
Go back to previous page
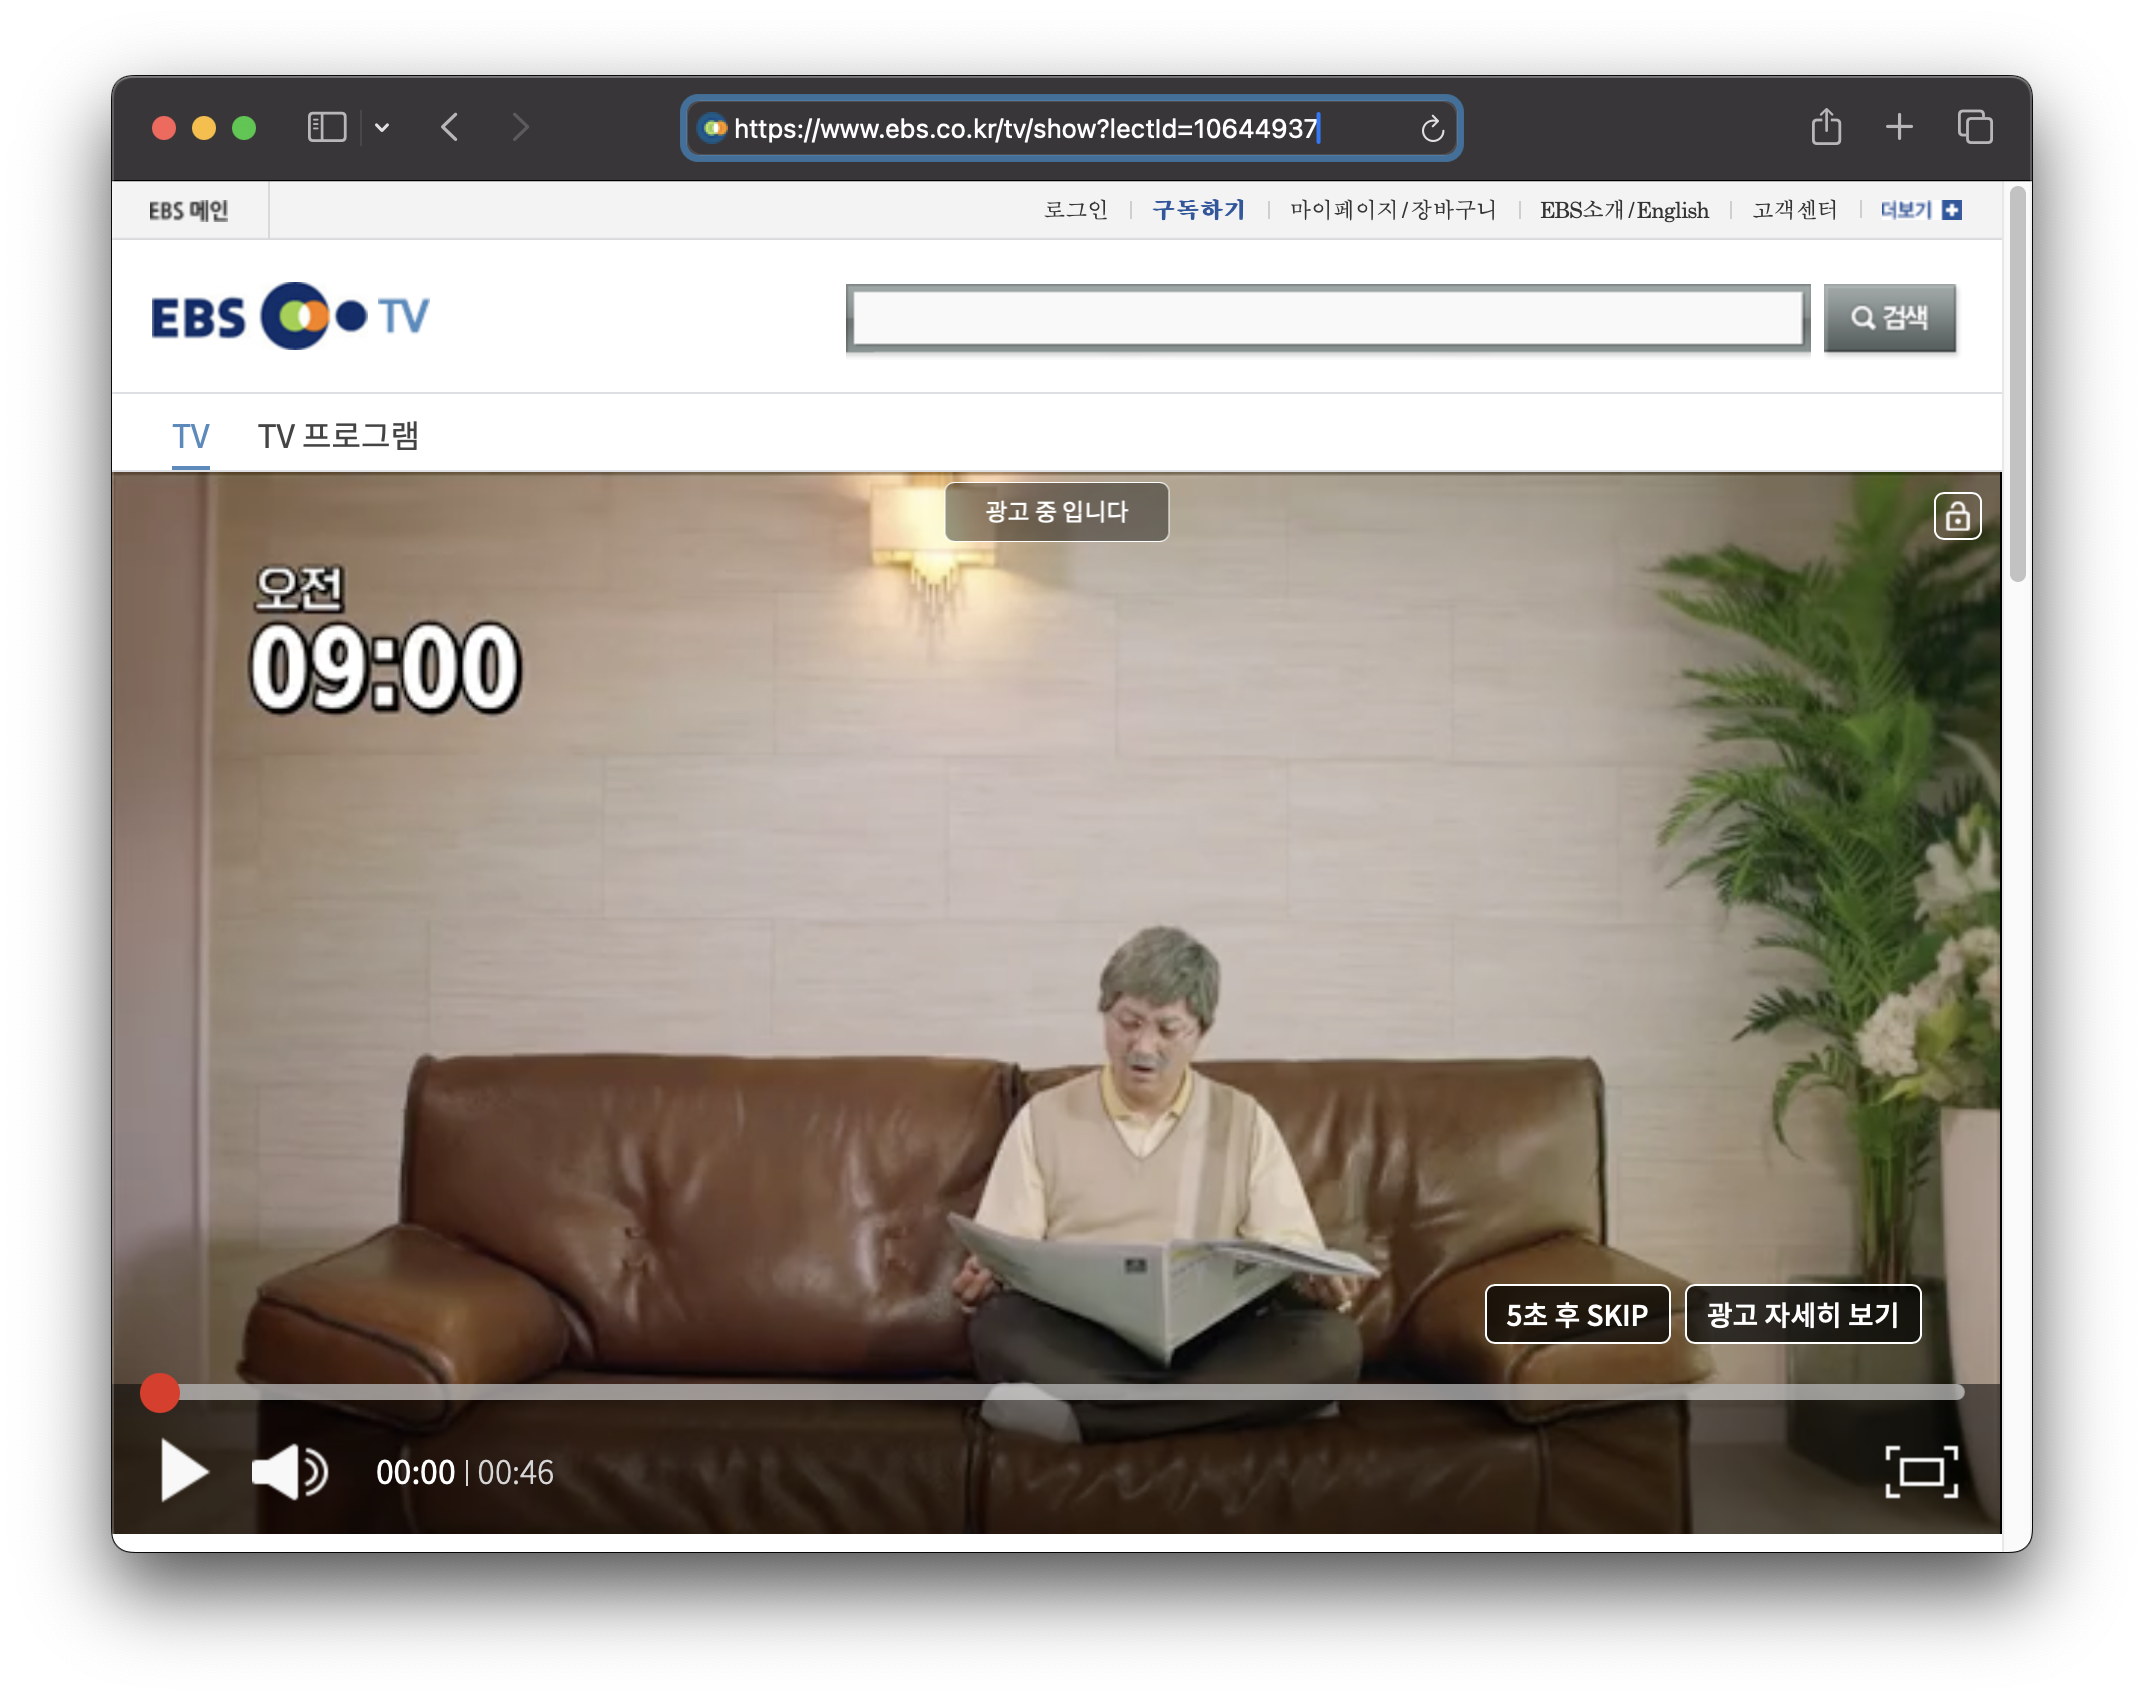[450, 128]
